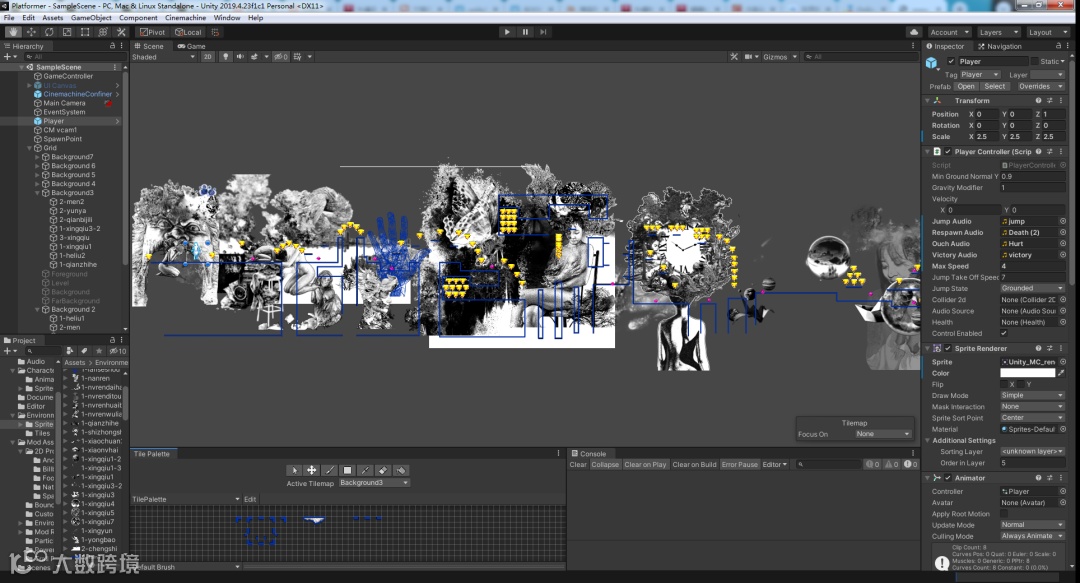Open the Component menu
The height and width of the screenshot is (583, 1080).
(x=138, y=17)
